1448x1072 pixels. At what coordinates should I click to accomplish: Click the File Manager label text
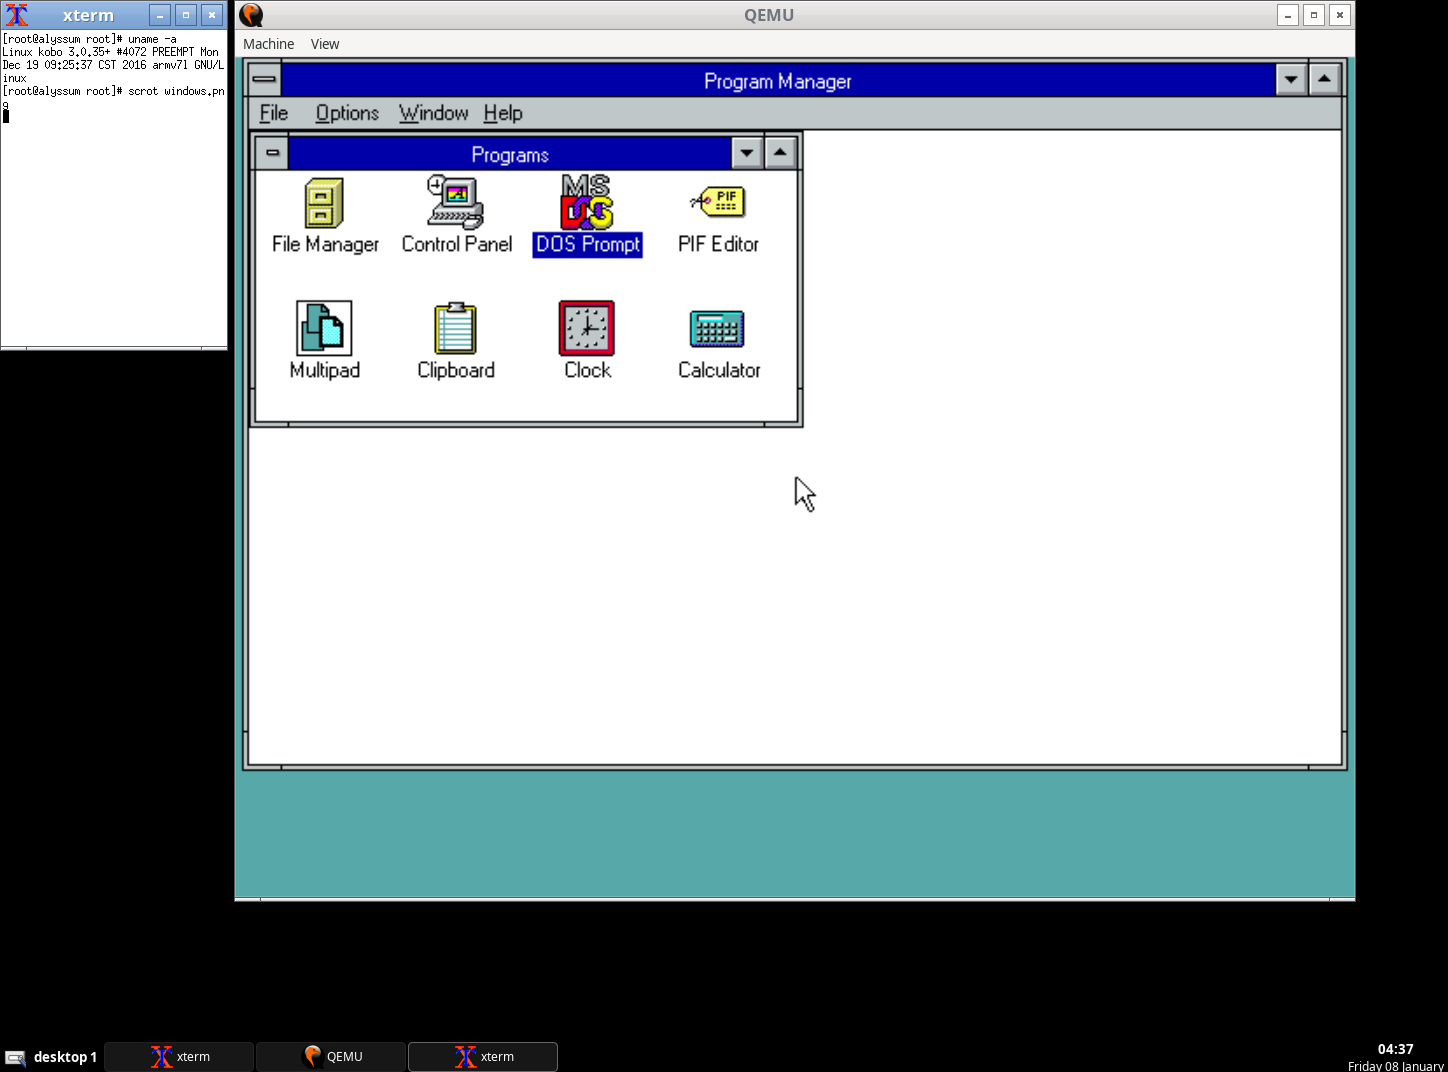pos(325,244)
